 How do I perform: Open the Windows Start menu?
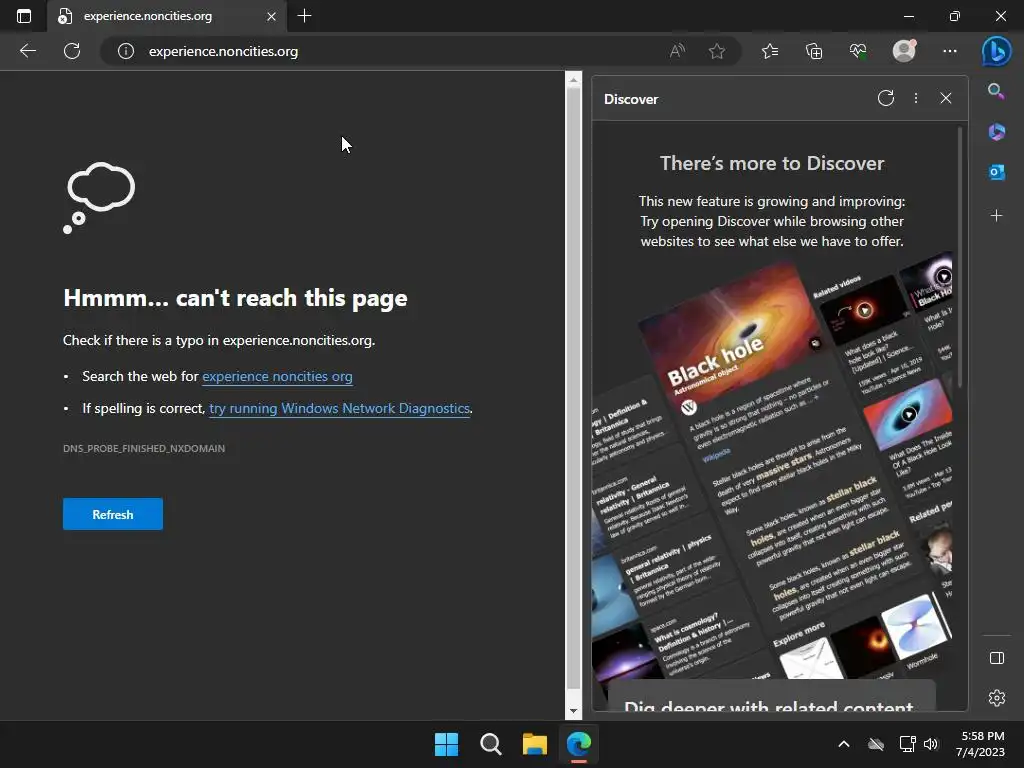447,744
